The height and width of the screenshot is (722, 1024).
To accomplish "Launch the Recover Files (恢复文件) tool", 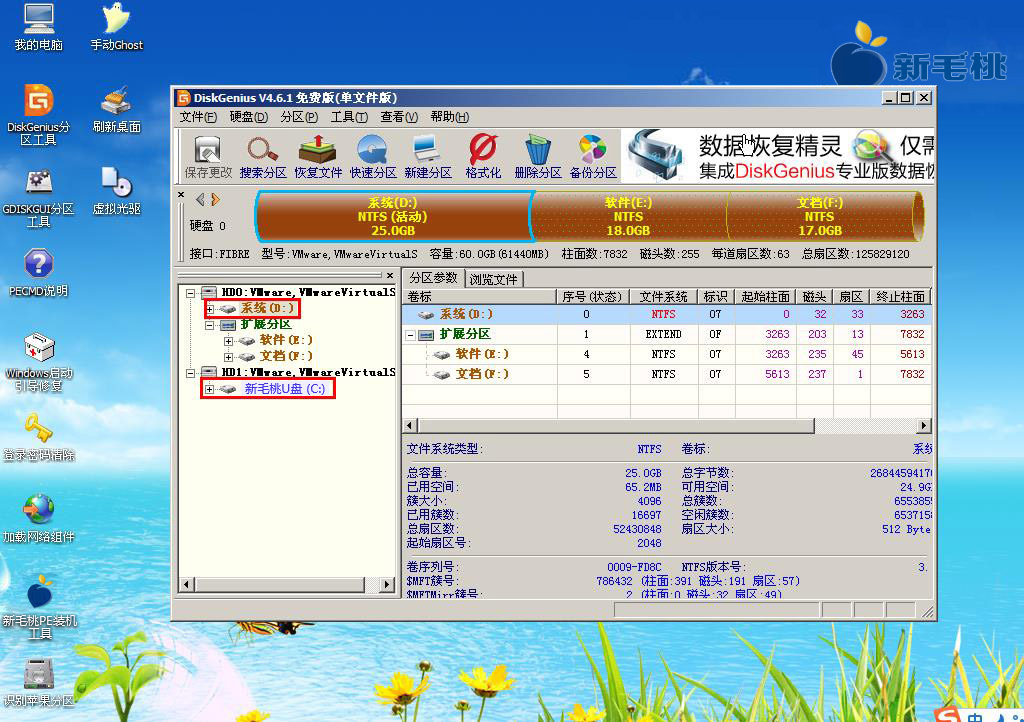I will [318, 157].
